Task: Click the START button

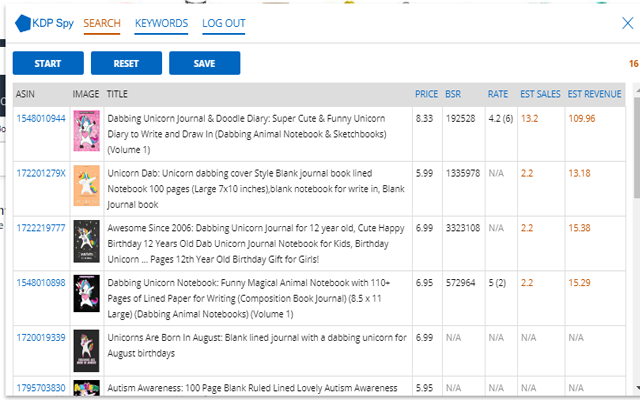Action: coord(48,63)
